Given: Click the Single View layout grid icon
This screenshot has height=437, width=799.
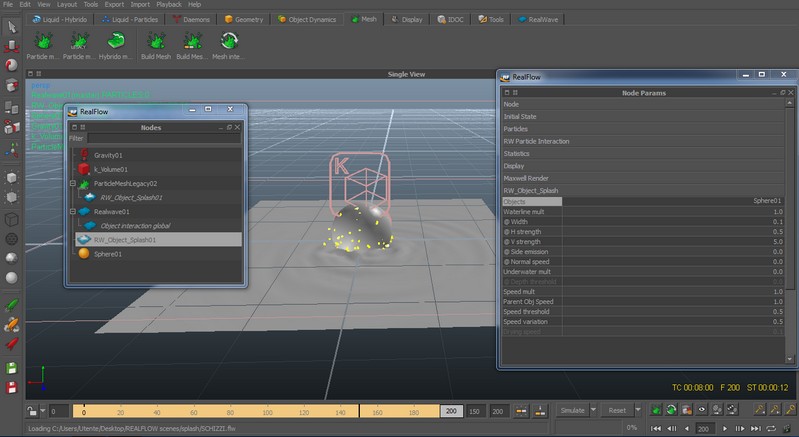Looking at the screenshot, I should tap(38, 74).
